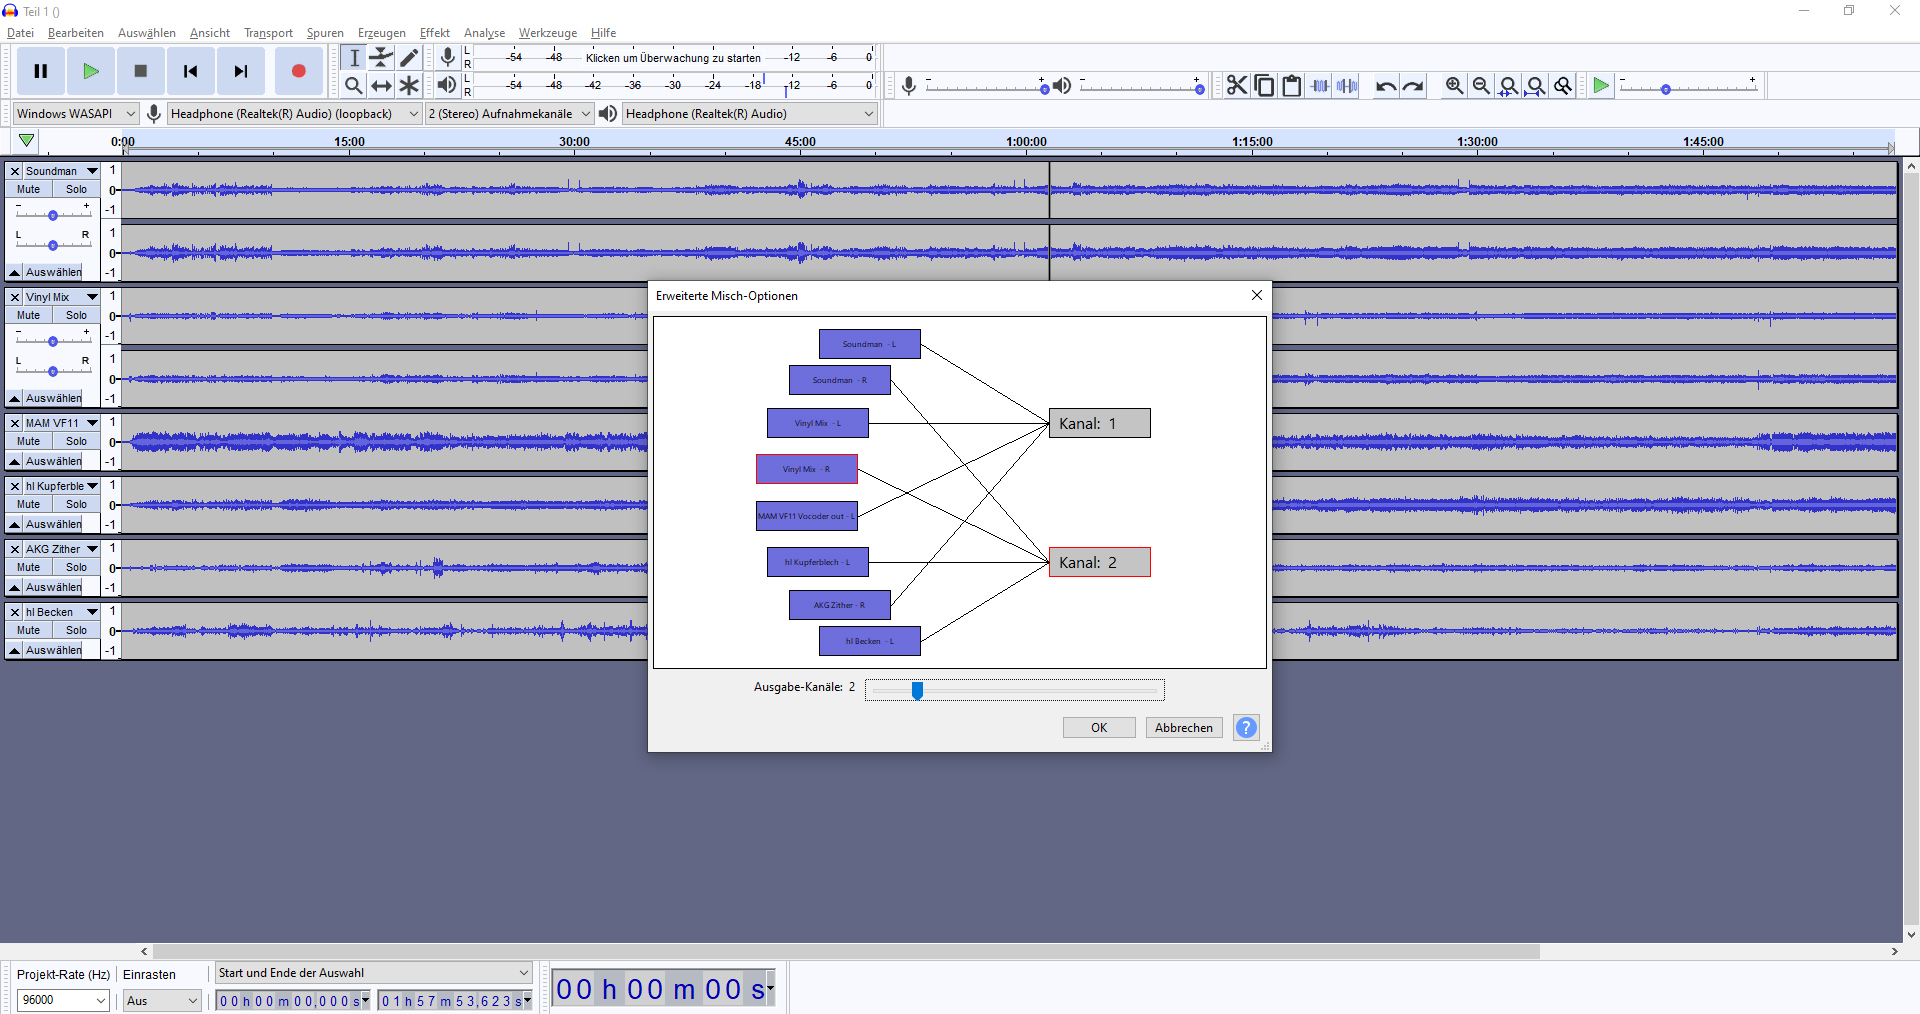
Task: Click the Ausgabe-Kanäle slider handle
Action: pos(917,690)
